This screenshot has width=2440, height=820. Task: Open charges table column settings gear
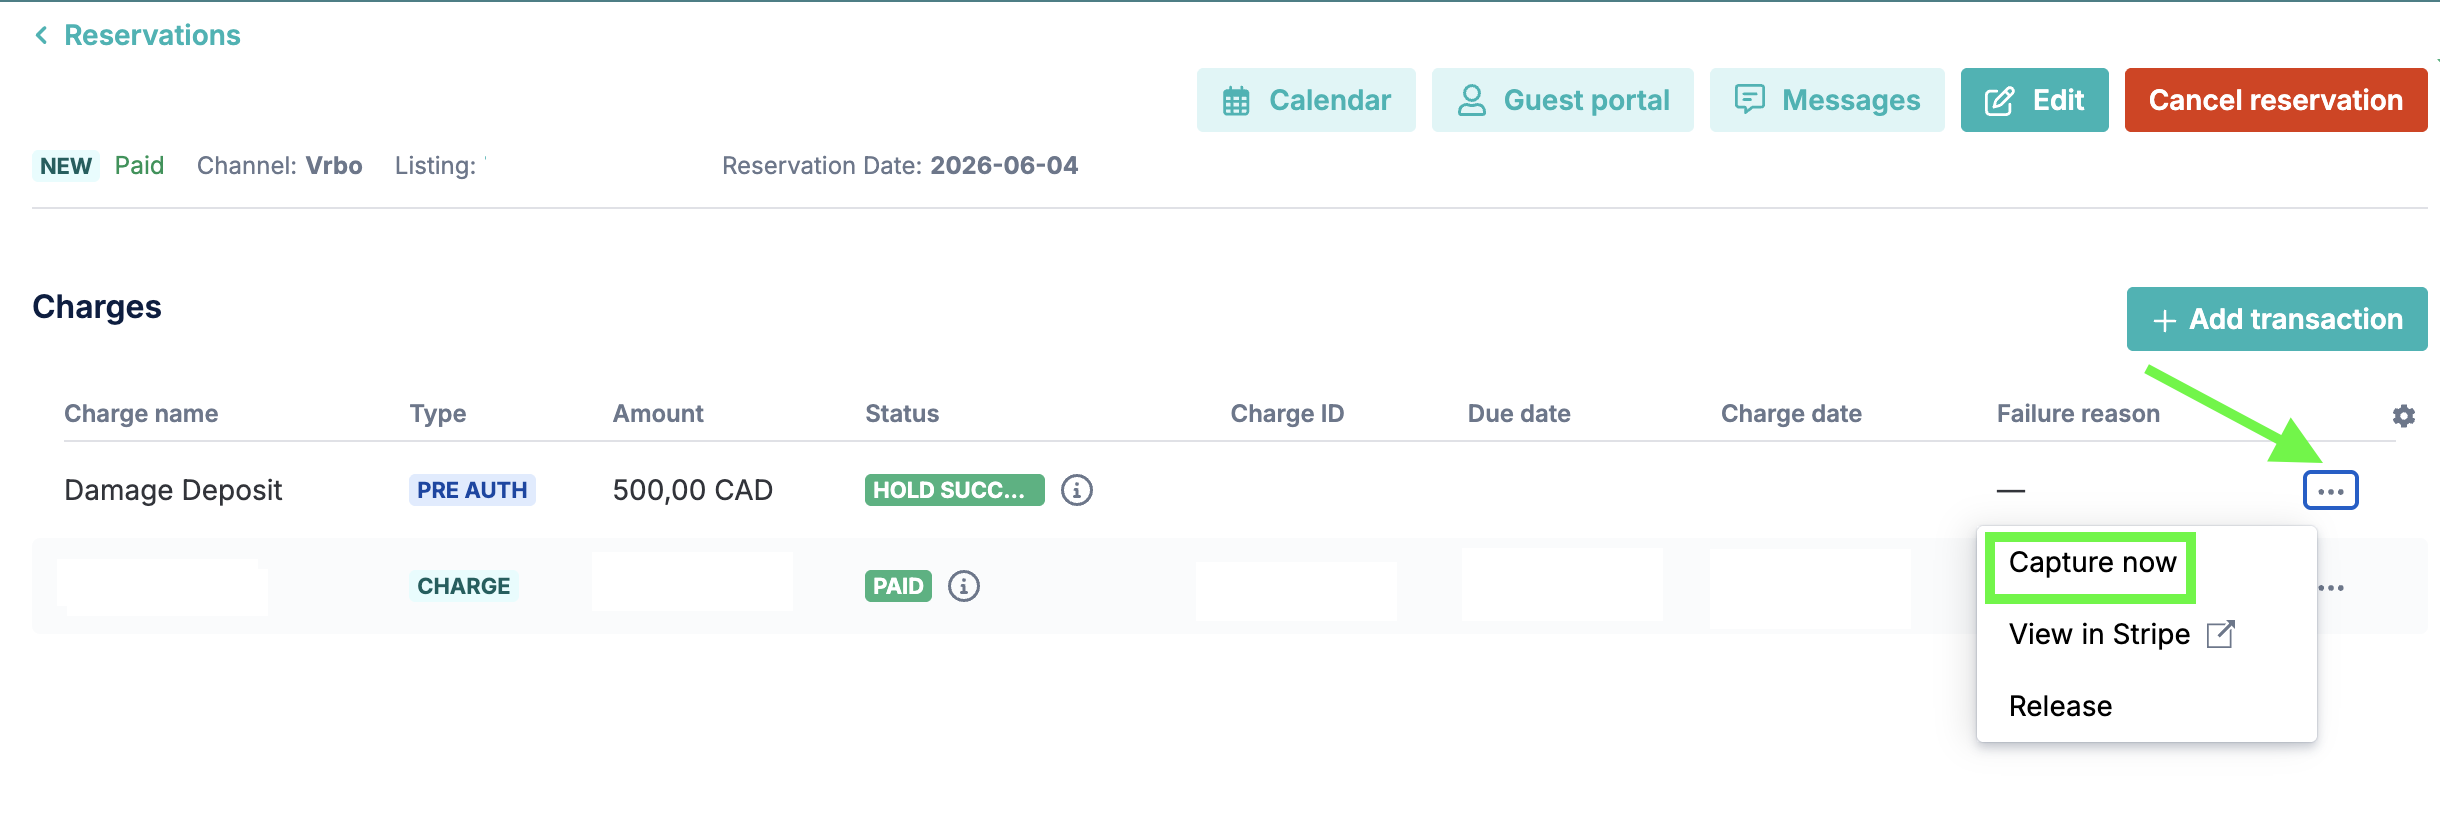pos(2404,416)
